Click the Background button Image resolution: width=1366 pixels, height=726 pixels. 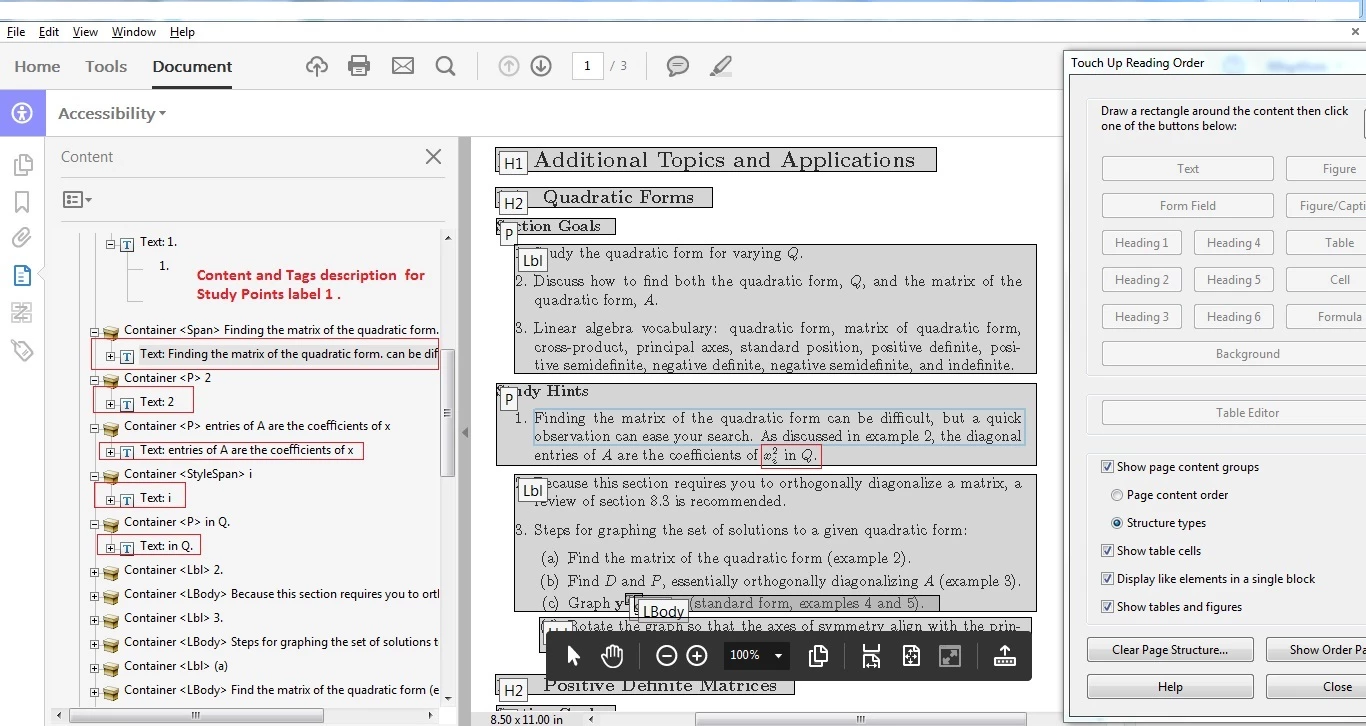point(1247,353)
